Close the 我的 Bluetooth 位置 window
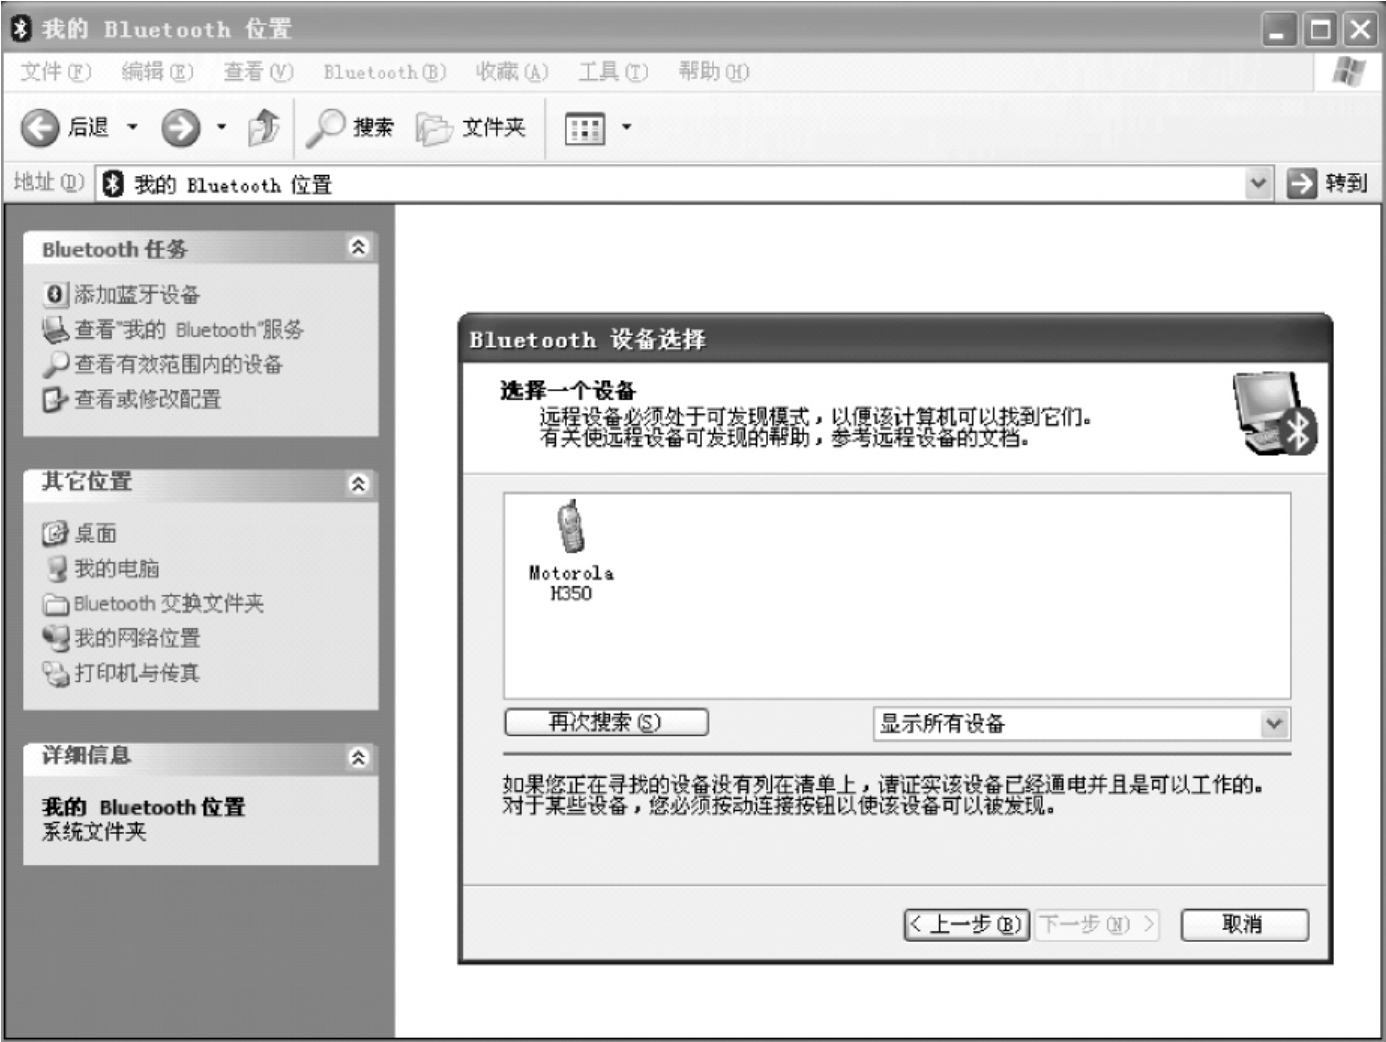This screenshot has height=1042, width=1386. (x=1360, y=29)
